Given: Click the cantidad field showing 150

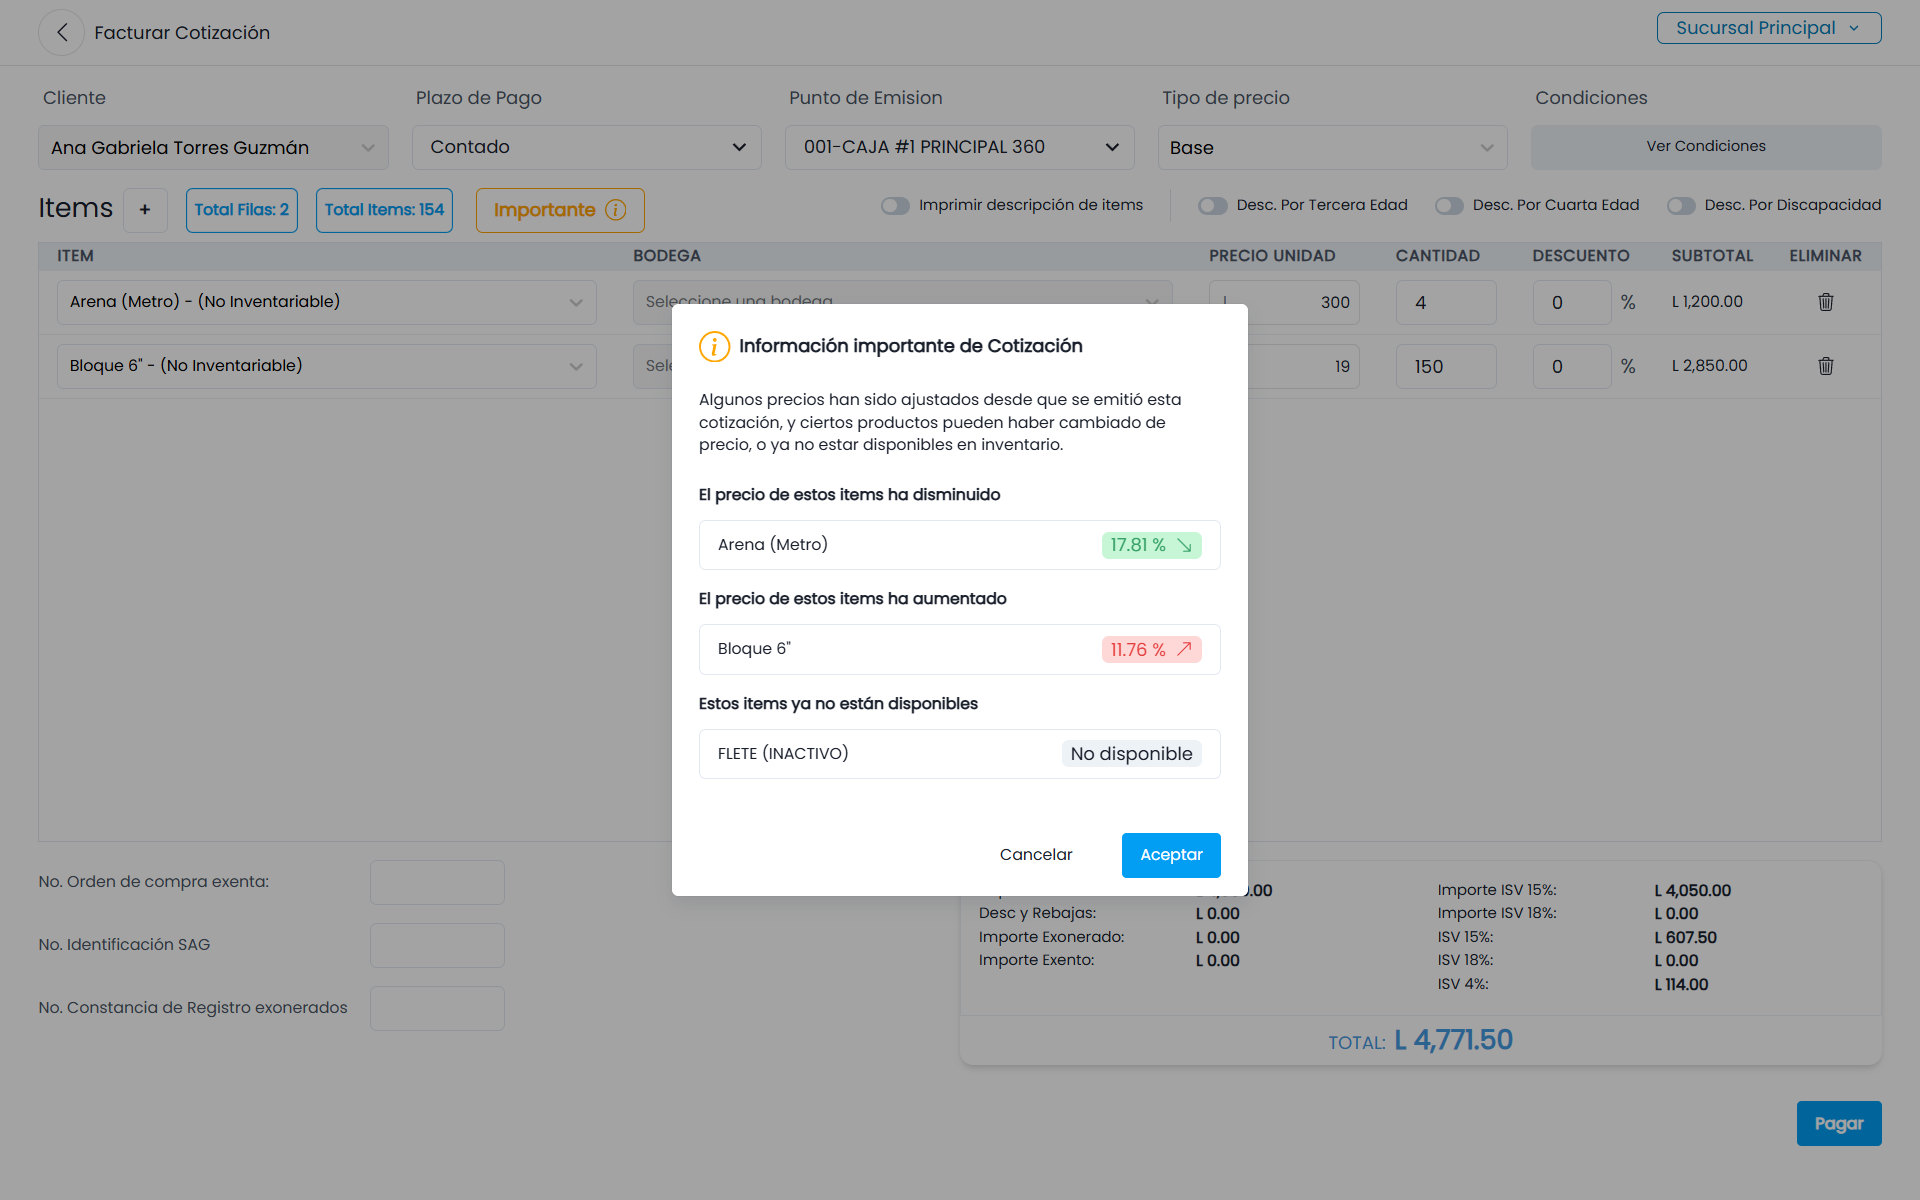Looking at the screenshot, I should tap(1446, 367).
